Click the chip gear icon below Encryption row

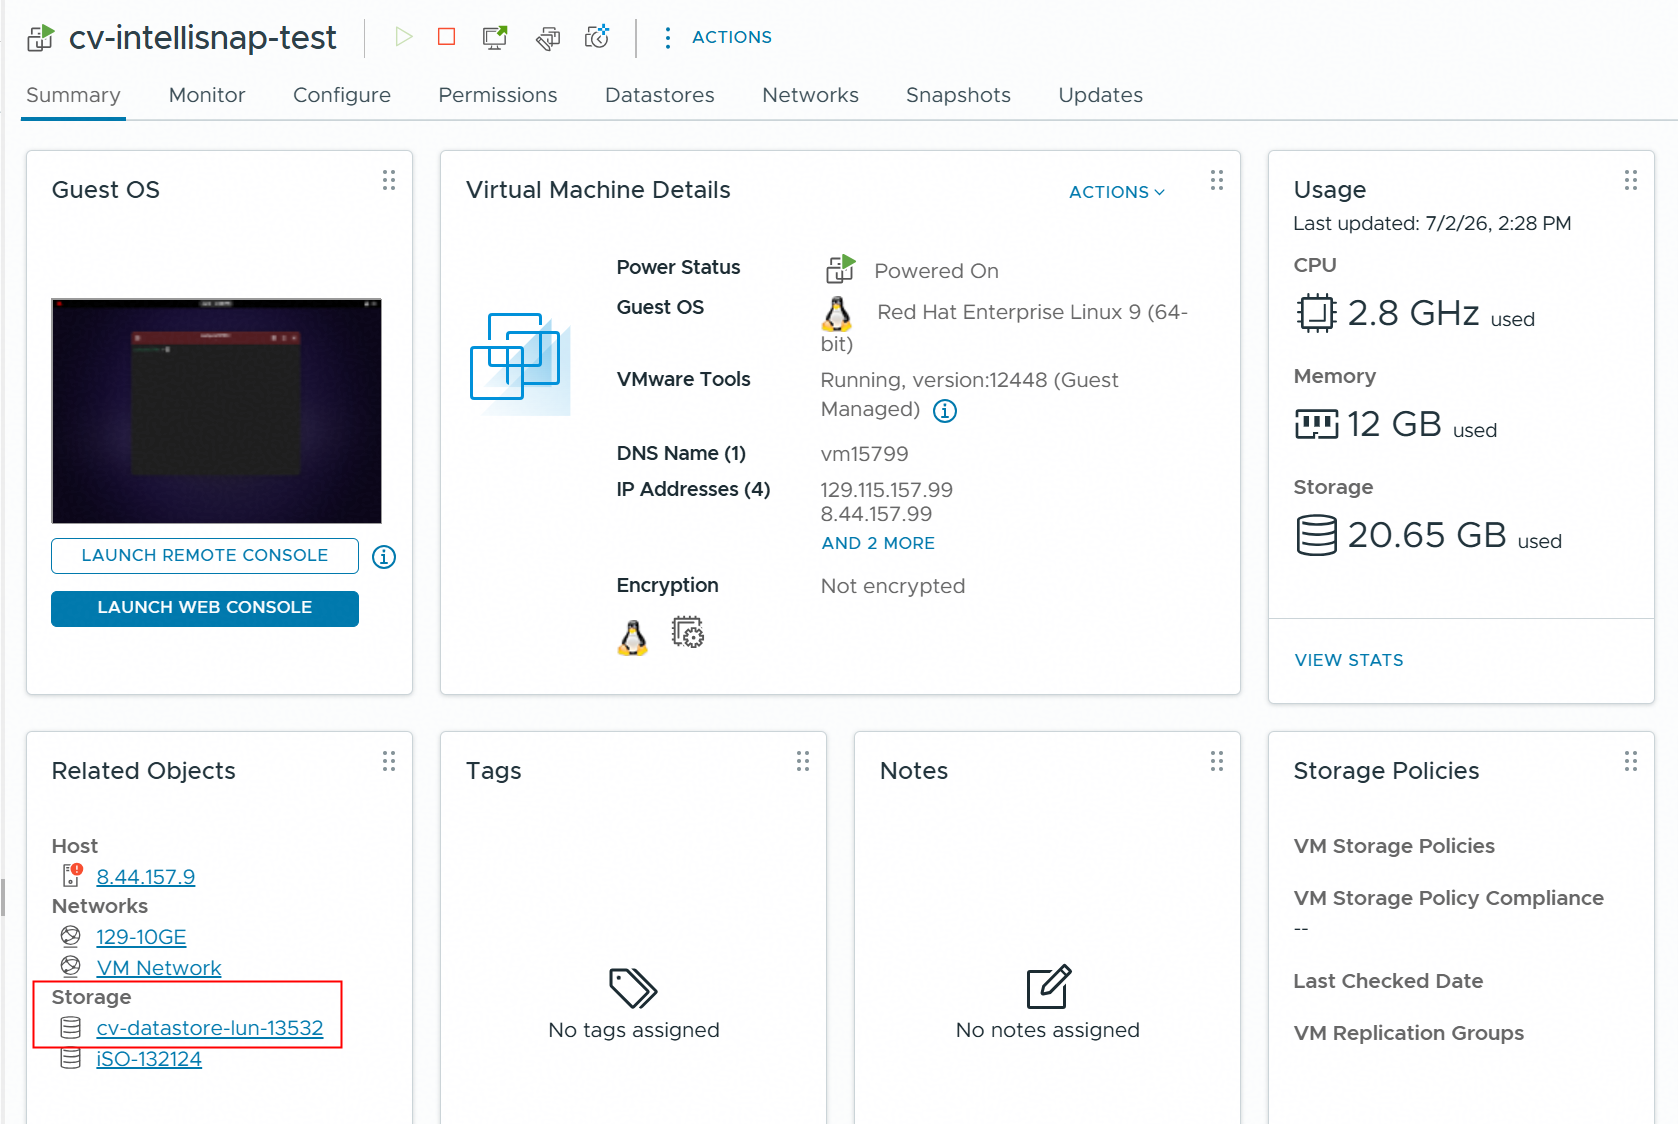coord(688,633)
